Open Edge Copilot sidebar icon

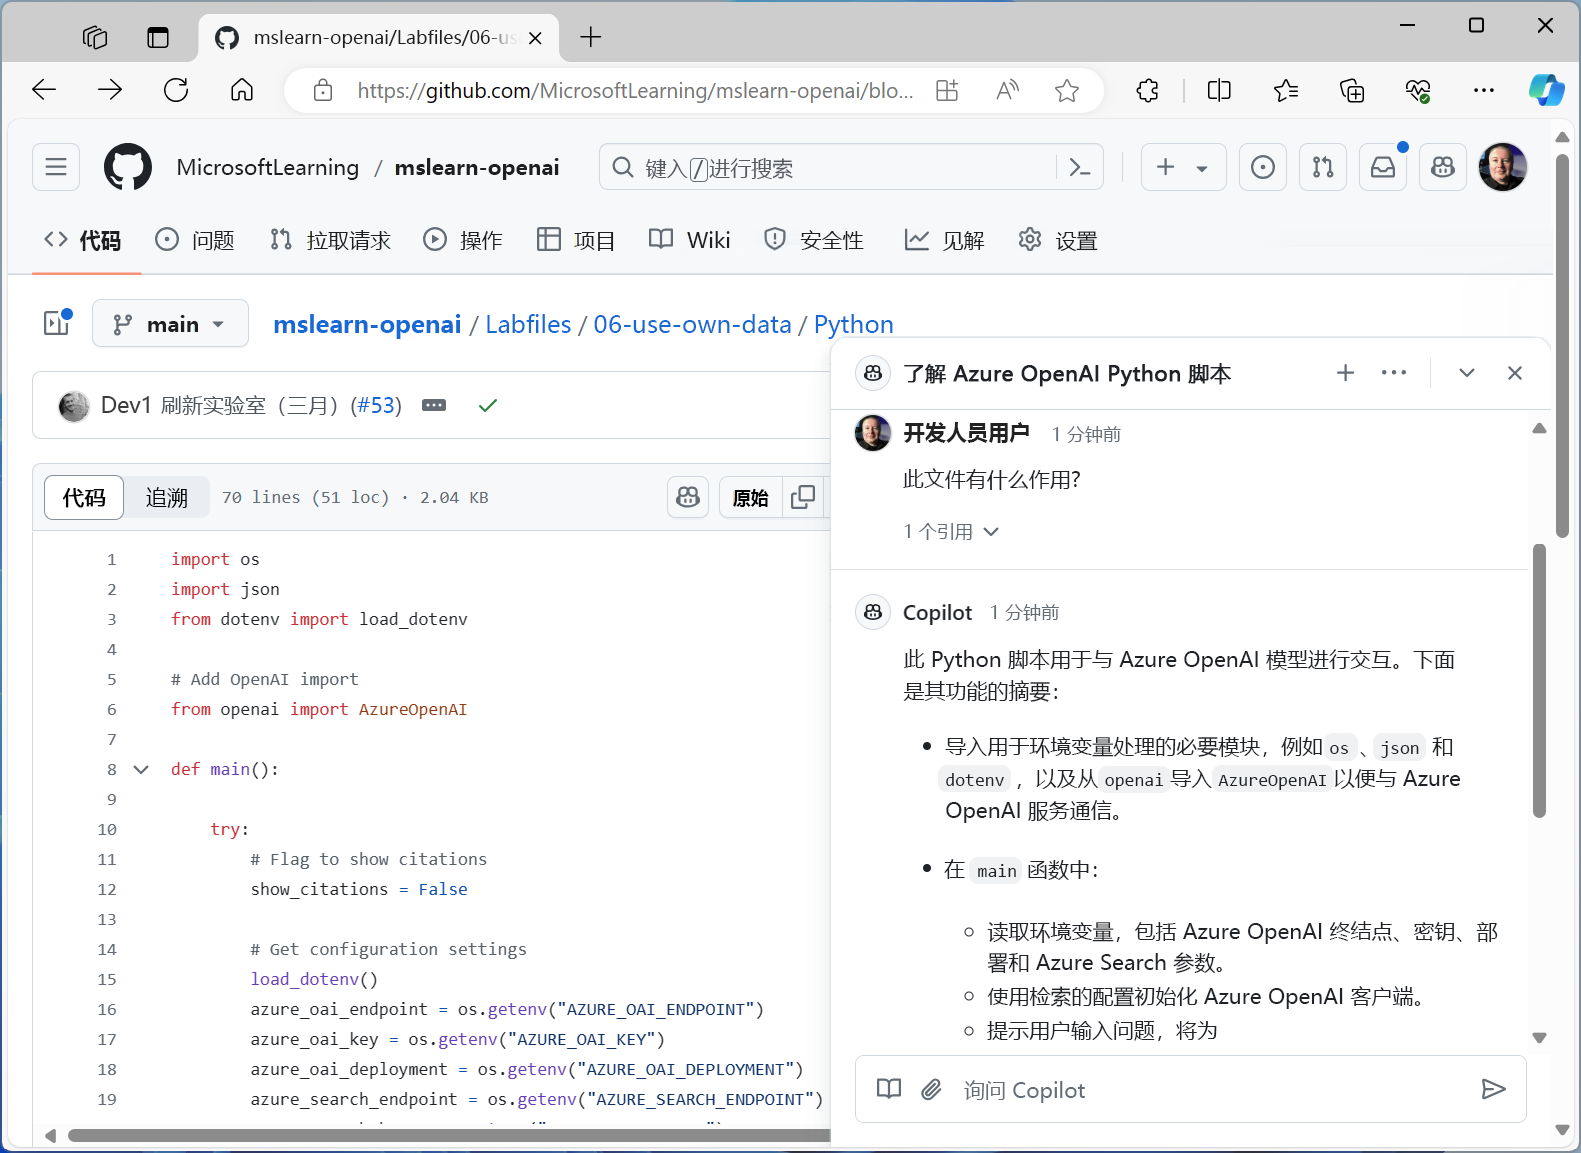pos(1546,90)
